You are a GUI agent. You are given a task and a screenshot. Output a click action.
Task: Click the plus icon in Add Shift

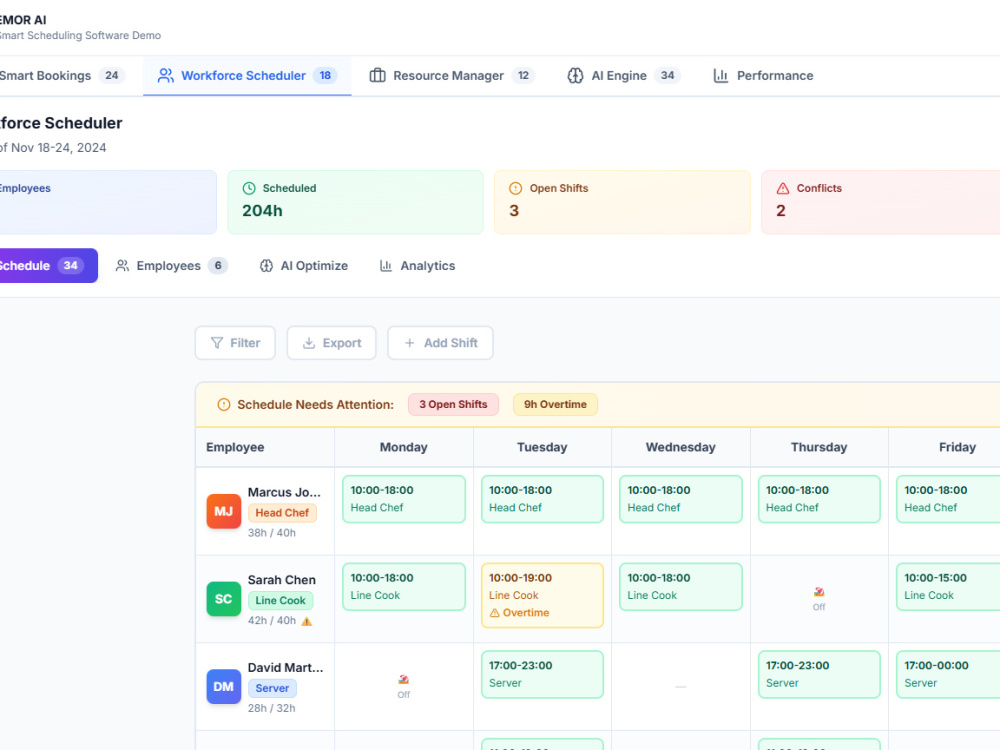[x=409, y=343]
